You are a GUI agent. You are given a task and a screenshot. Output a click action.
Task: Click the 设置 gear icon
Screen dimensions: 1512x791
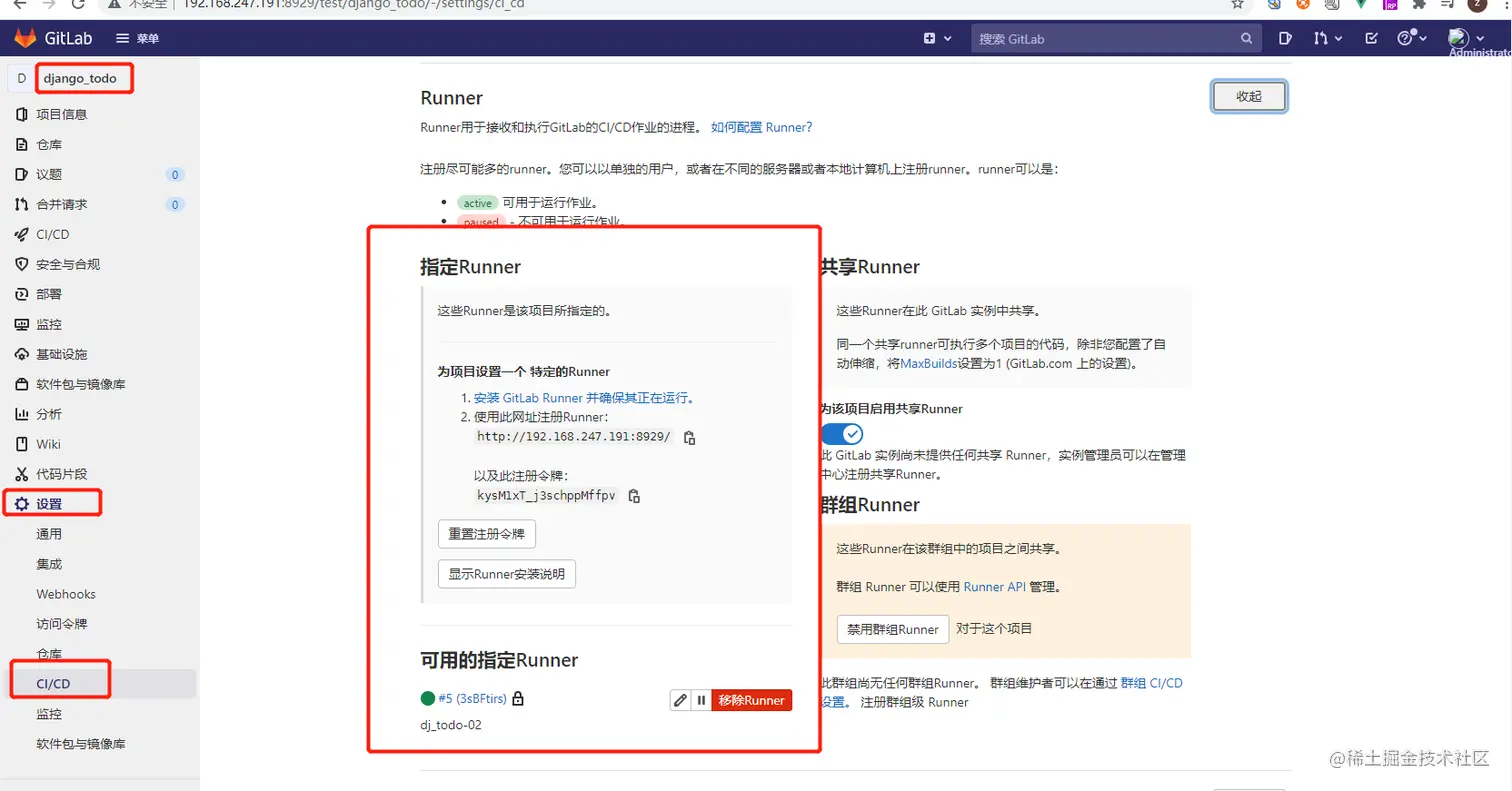(22, 504)
